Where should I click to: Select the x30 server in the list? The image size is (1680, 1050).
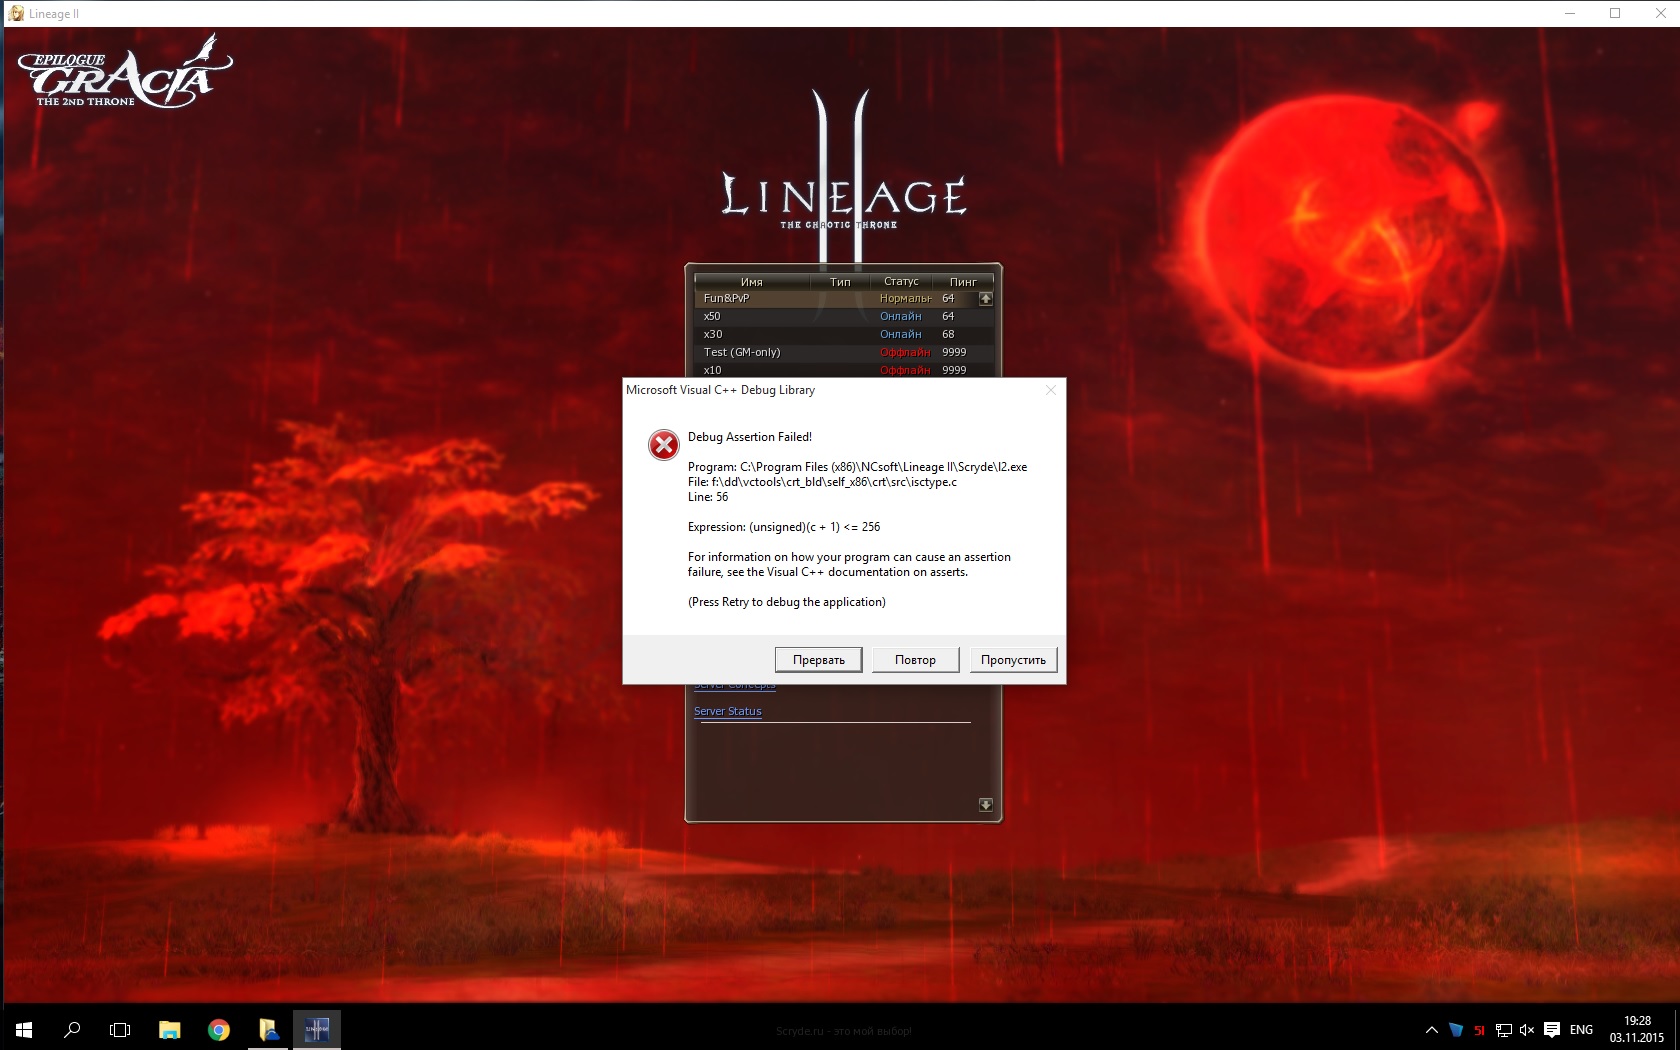click(x=780, y=334)
